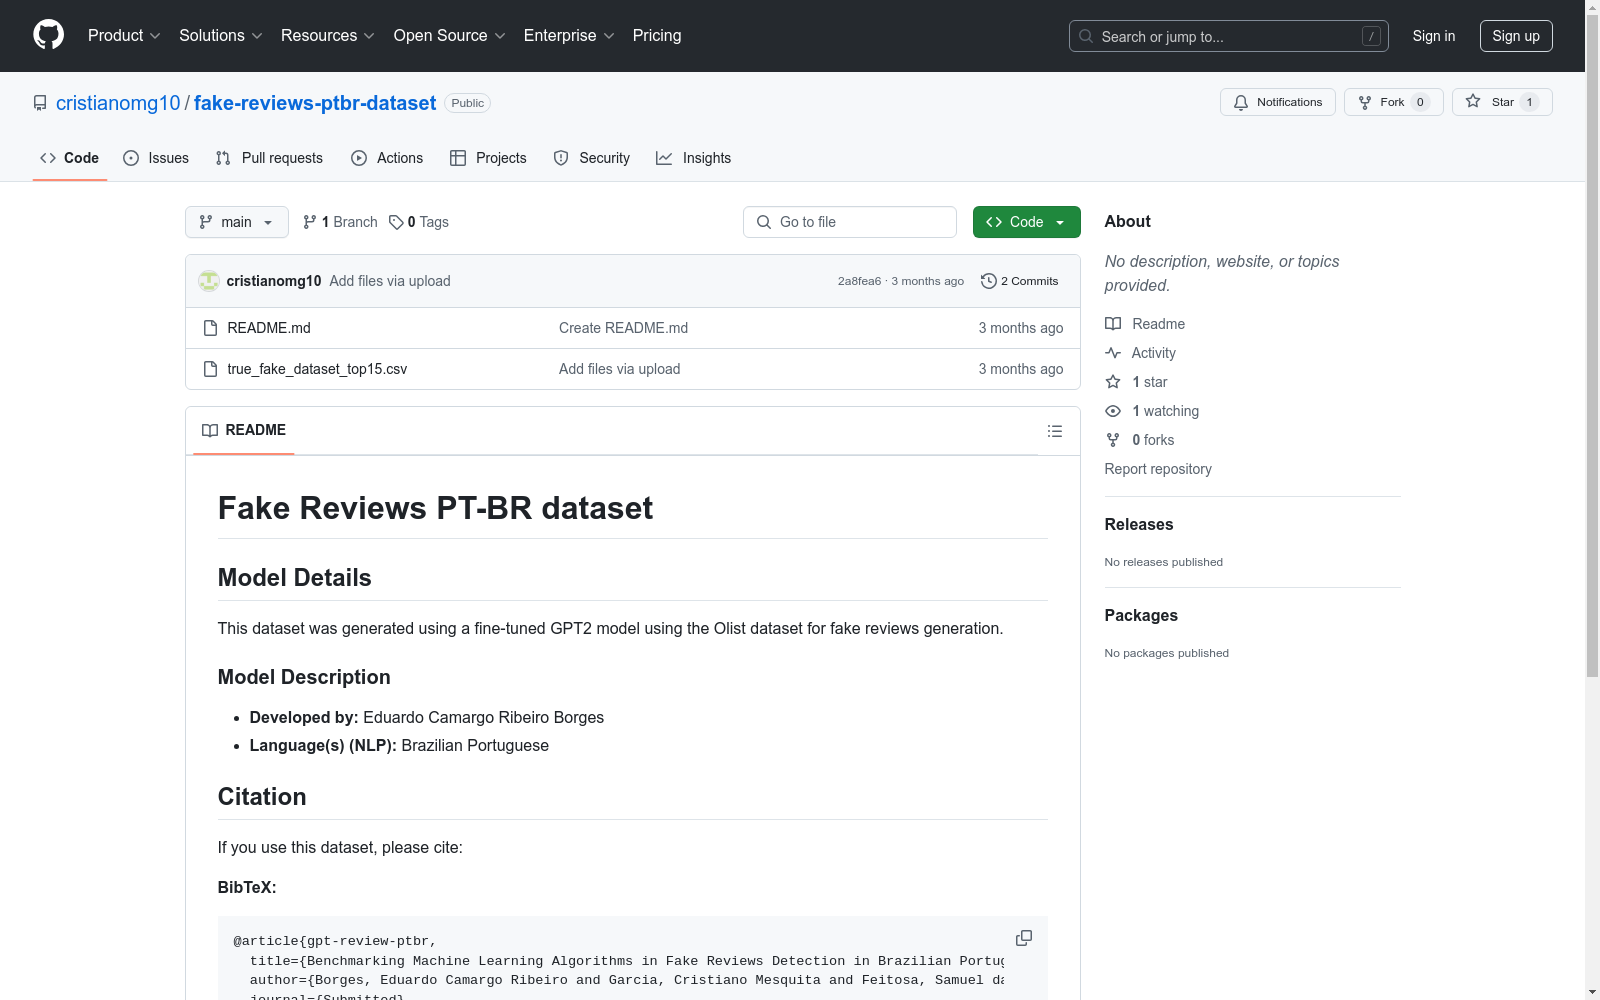Open the 2 Commits history link
Image resolution: width=1600 pixels, height=1000 pixels.
[1020, 281]
